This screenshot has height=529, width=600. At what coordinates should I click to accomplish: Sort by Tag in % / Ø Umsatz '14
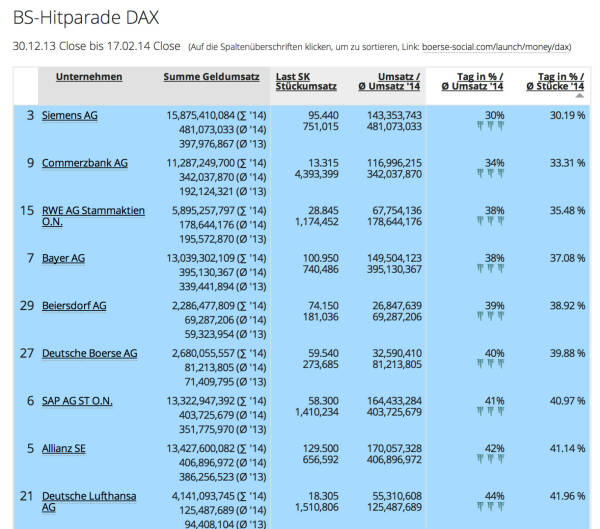tap(472, 82)
